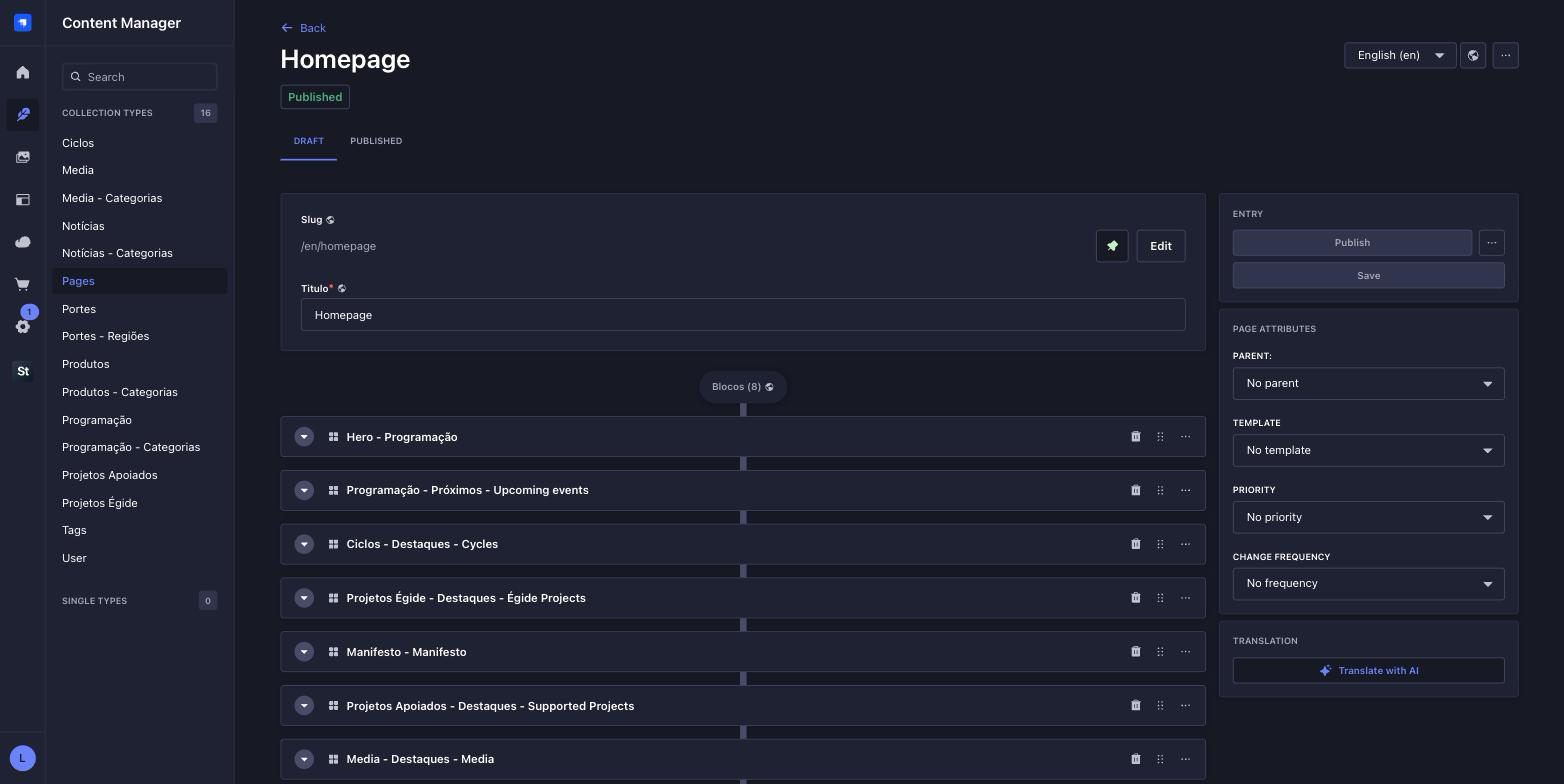The width and height of the screenshot is (1564, 784).
Task: Click the Translate with AI button
Action: (1368, 671)
